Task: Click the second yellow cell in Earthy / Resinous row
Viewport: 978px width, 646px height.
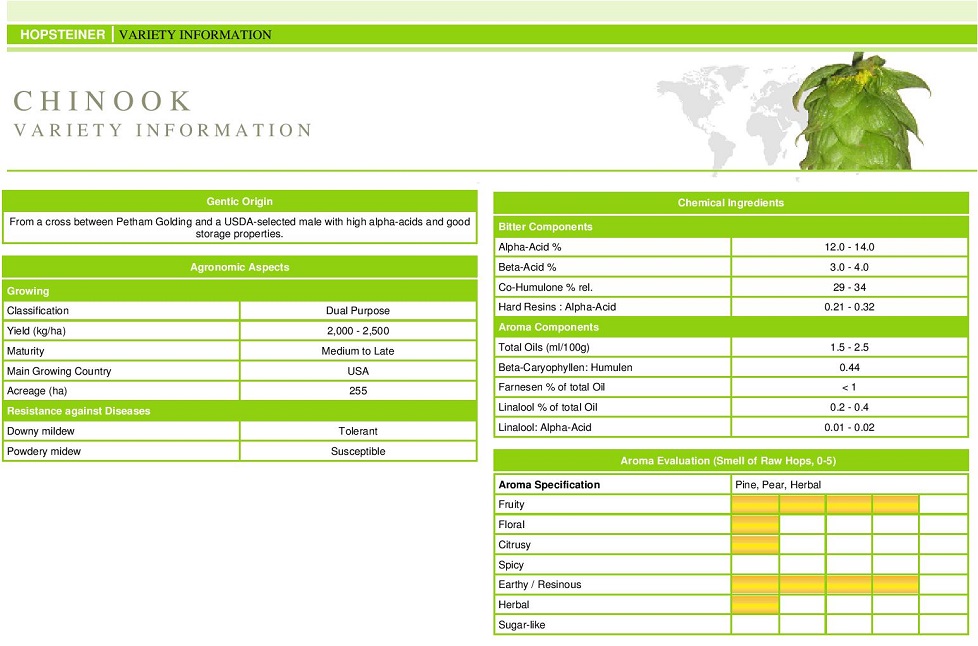Action: coord(802,584)
